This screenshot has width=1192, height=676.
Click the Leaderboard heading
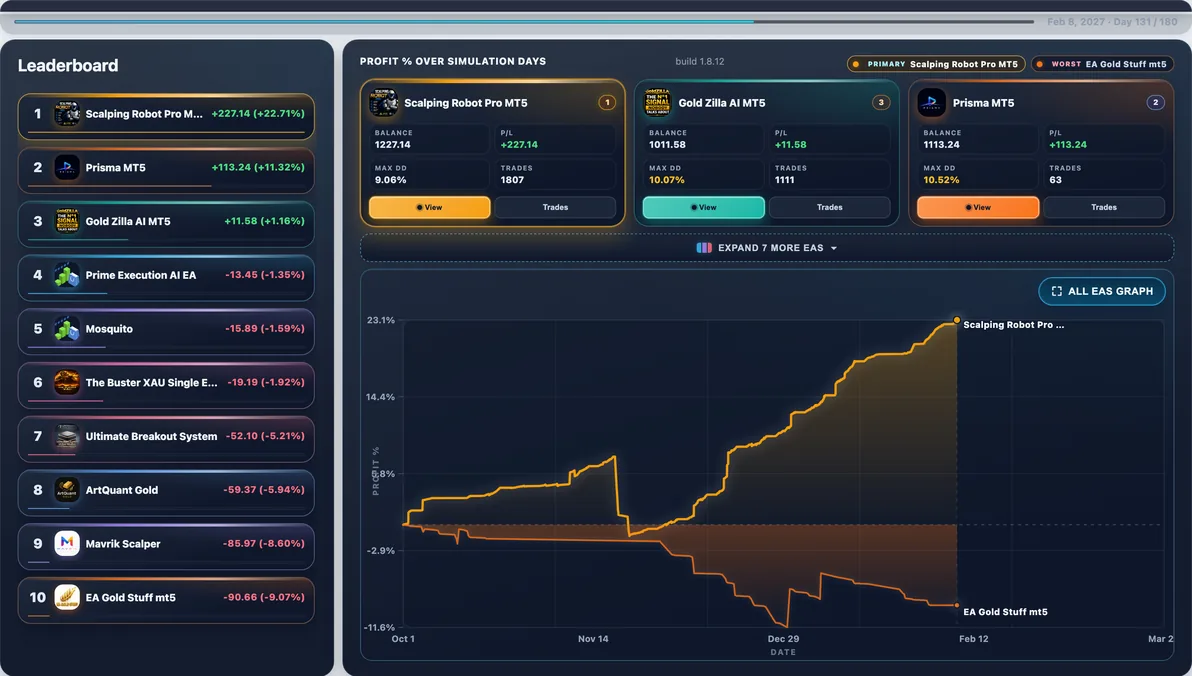coord(68,65)
